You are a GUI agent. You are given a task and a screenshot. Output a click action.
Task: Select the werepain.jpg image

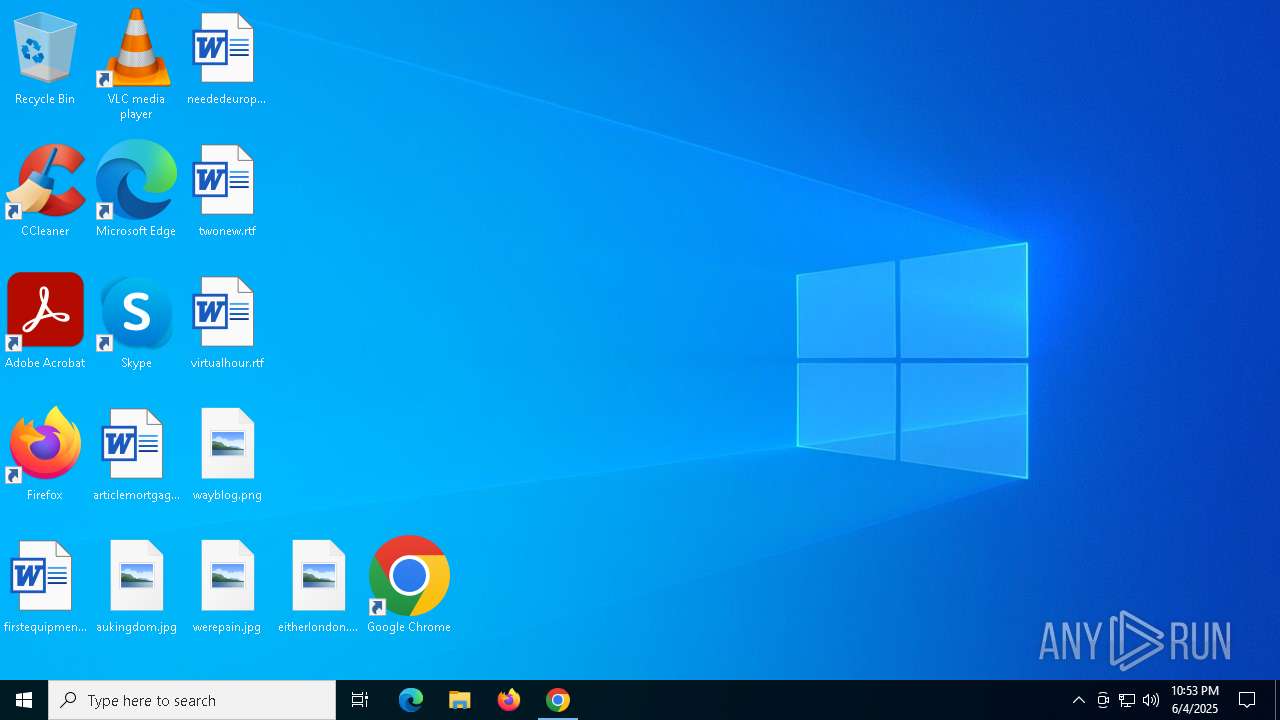click(227, 586)
